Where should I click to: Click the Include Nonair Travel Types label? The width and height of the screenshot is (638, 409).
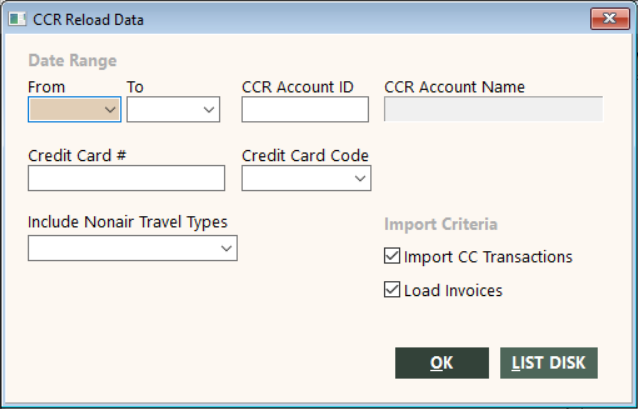(x=128, y=222)
